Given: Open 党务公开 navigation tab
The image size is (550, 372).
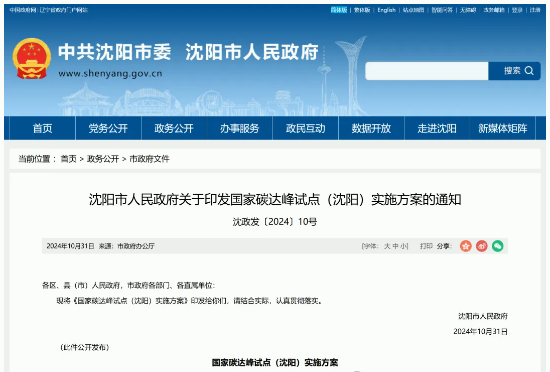Looking at the screenshot, I should point(108,128).
